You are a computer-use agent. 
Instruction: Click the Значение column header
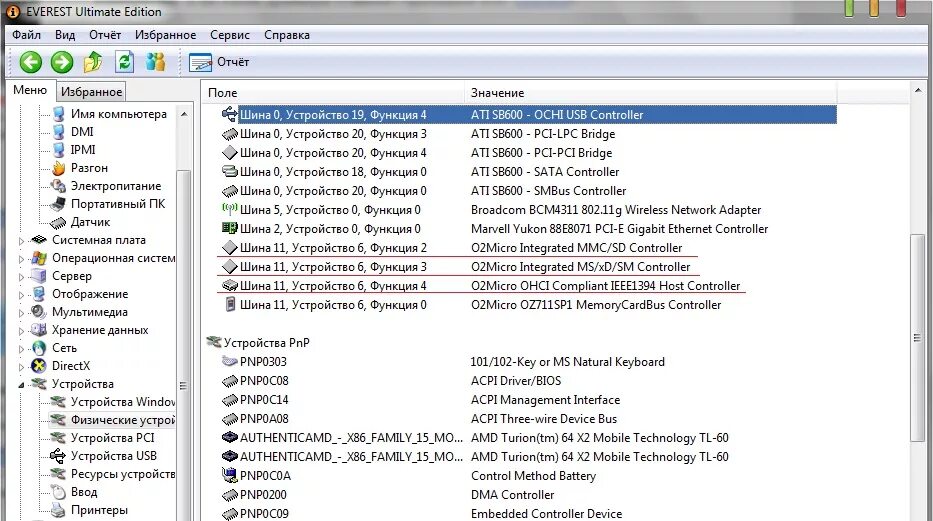[650, 93]
